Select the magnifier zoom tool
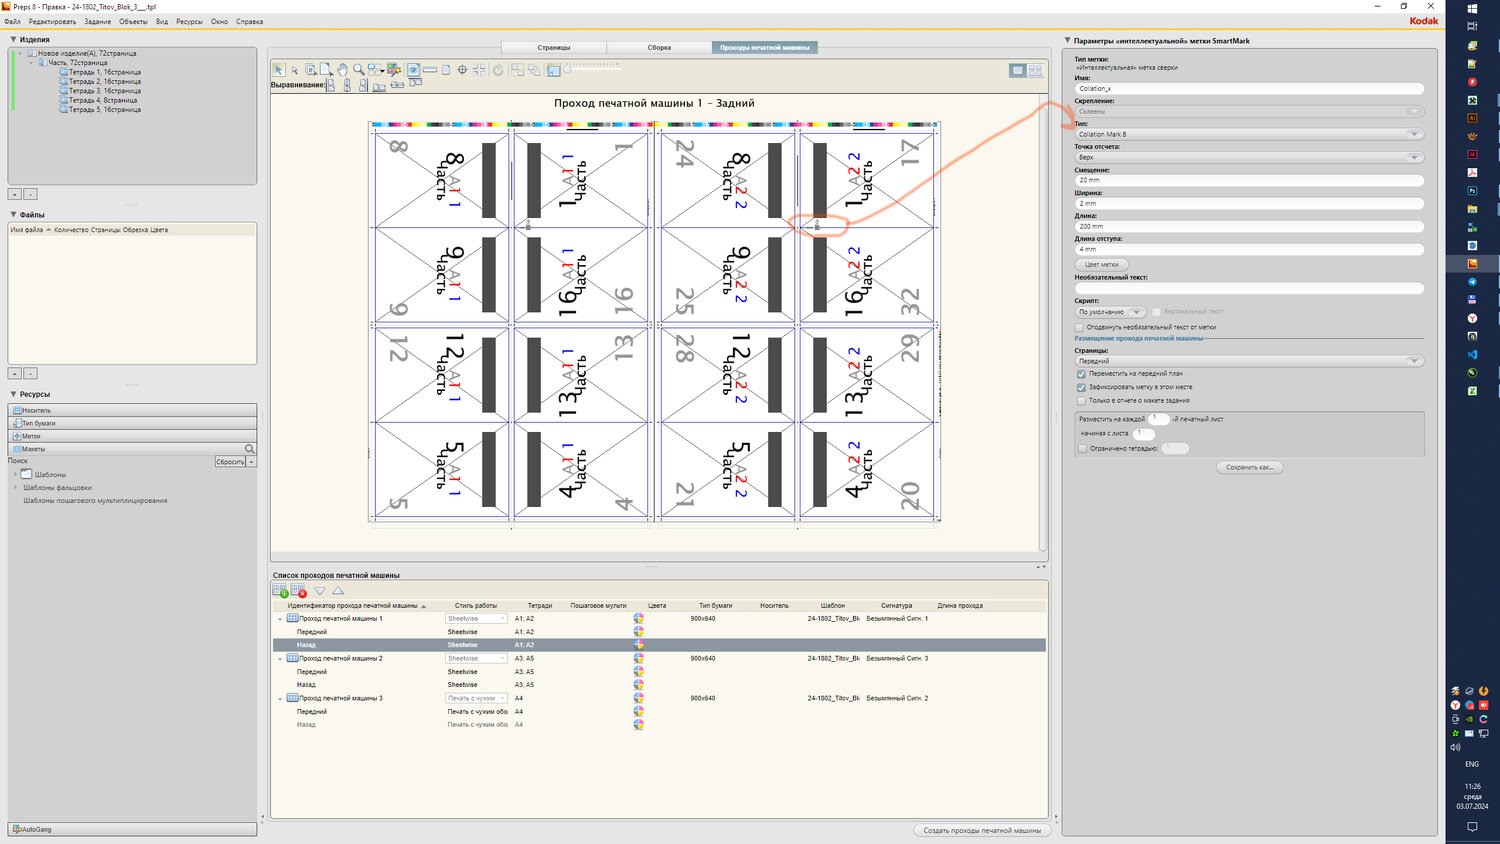Screen dimensions: 1500x844 358,70
